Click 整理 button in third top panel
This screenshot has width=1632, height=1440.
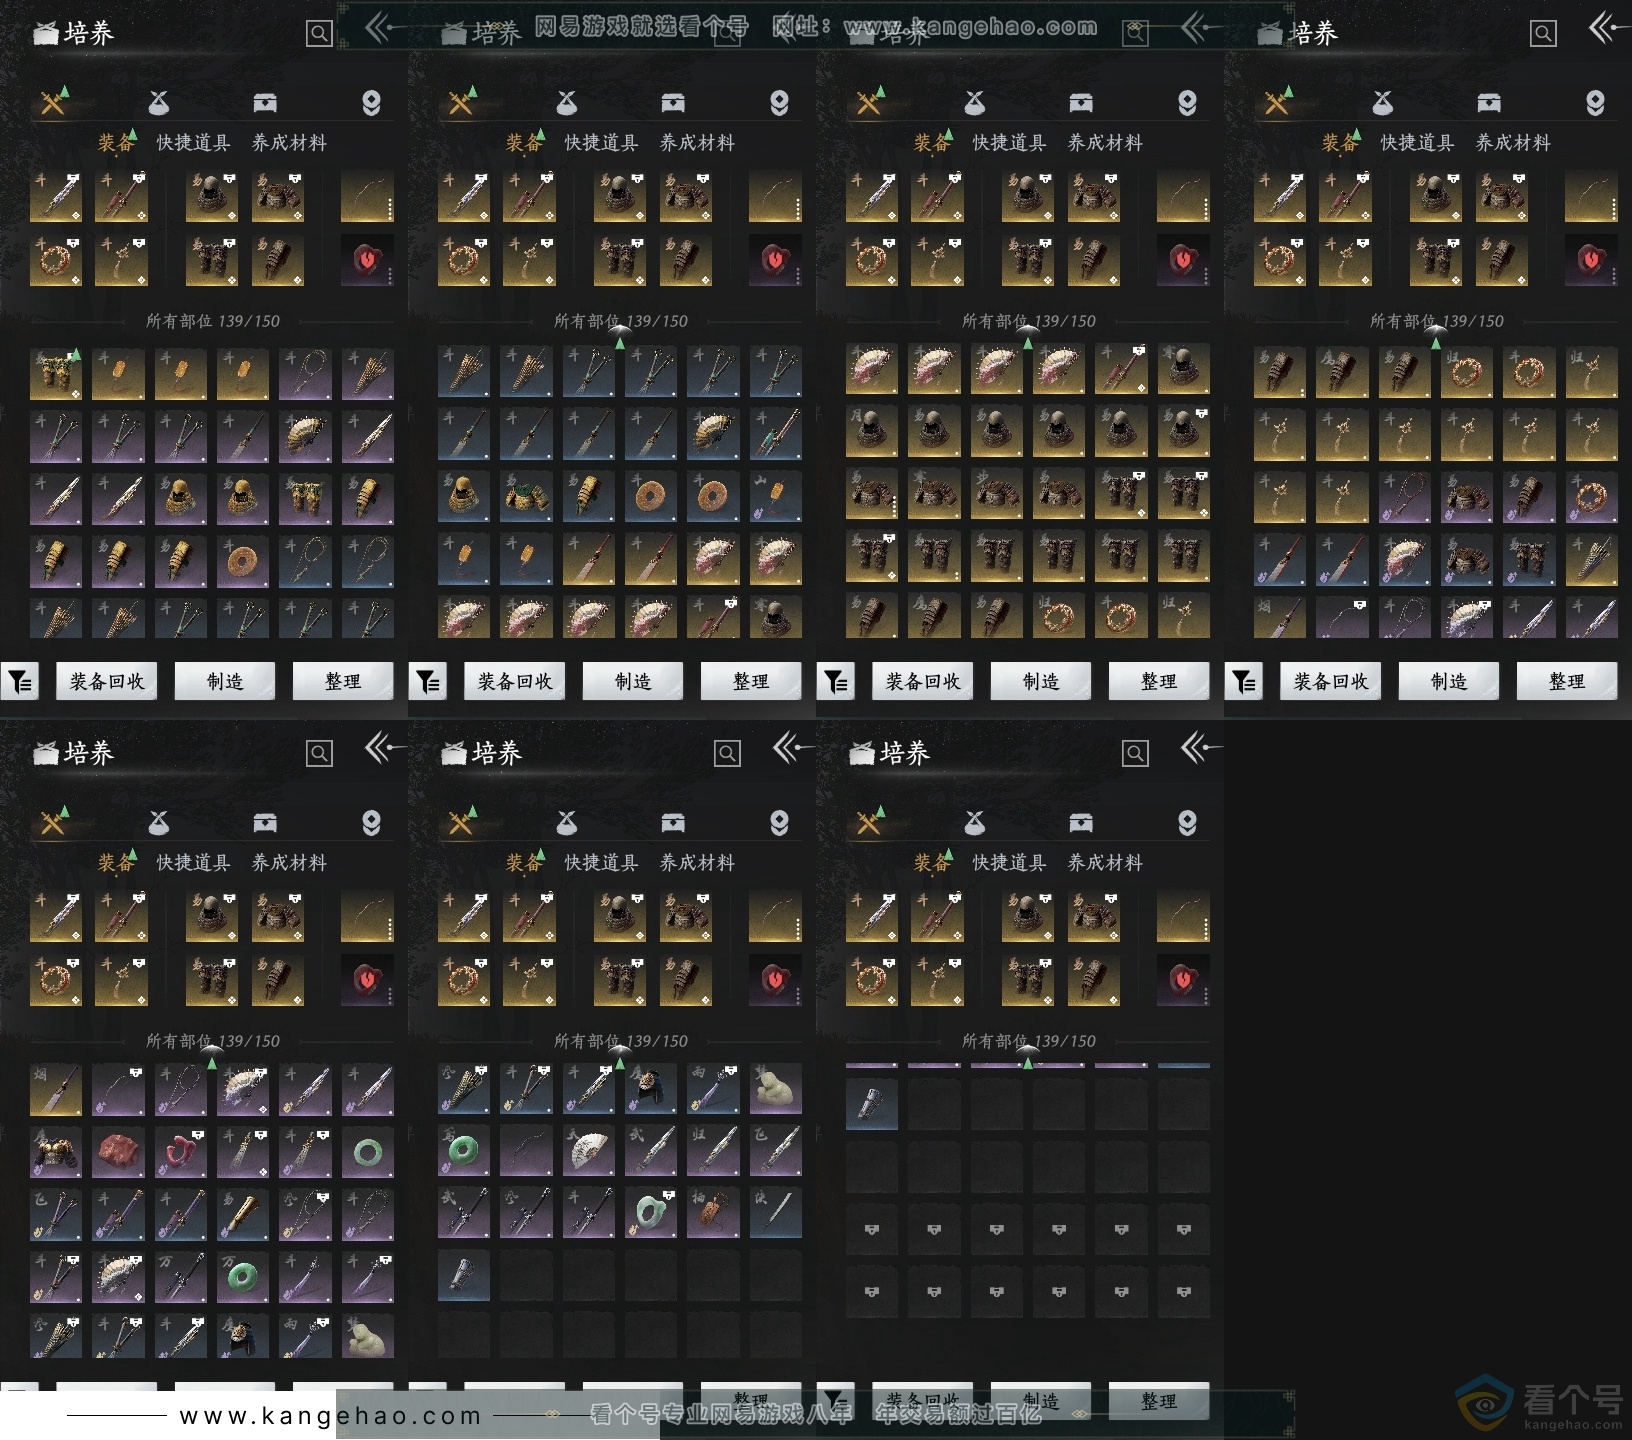[1159, 681]
